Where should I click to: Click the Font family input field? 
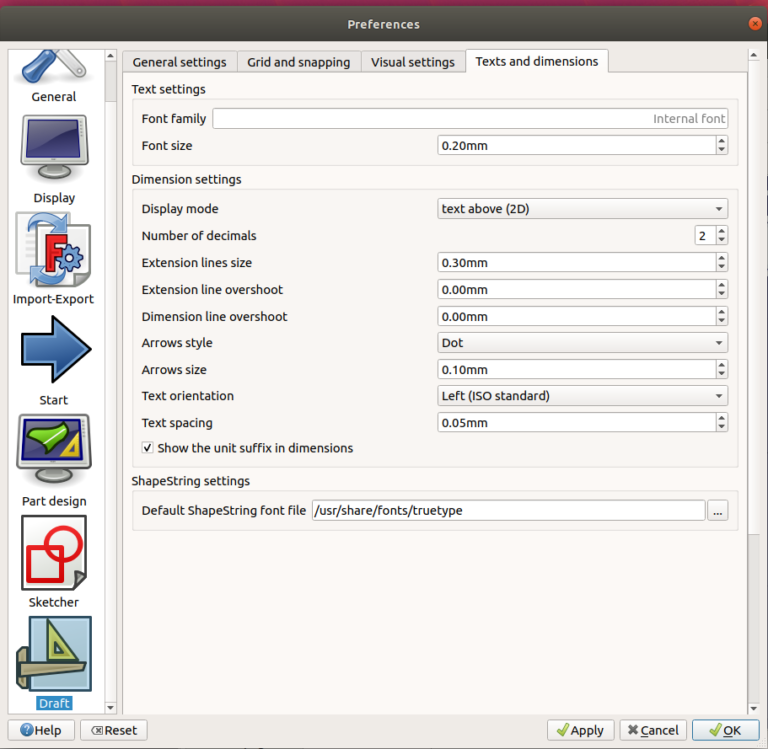470,119
